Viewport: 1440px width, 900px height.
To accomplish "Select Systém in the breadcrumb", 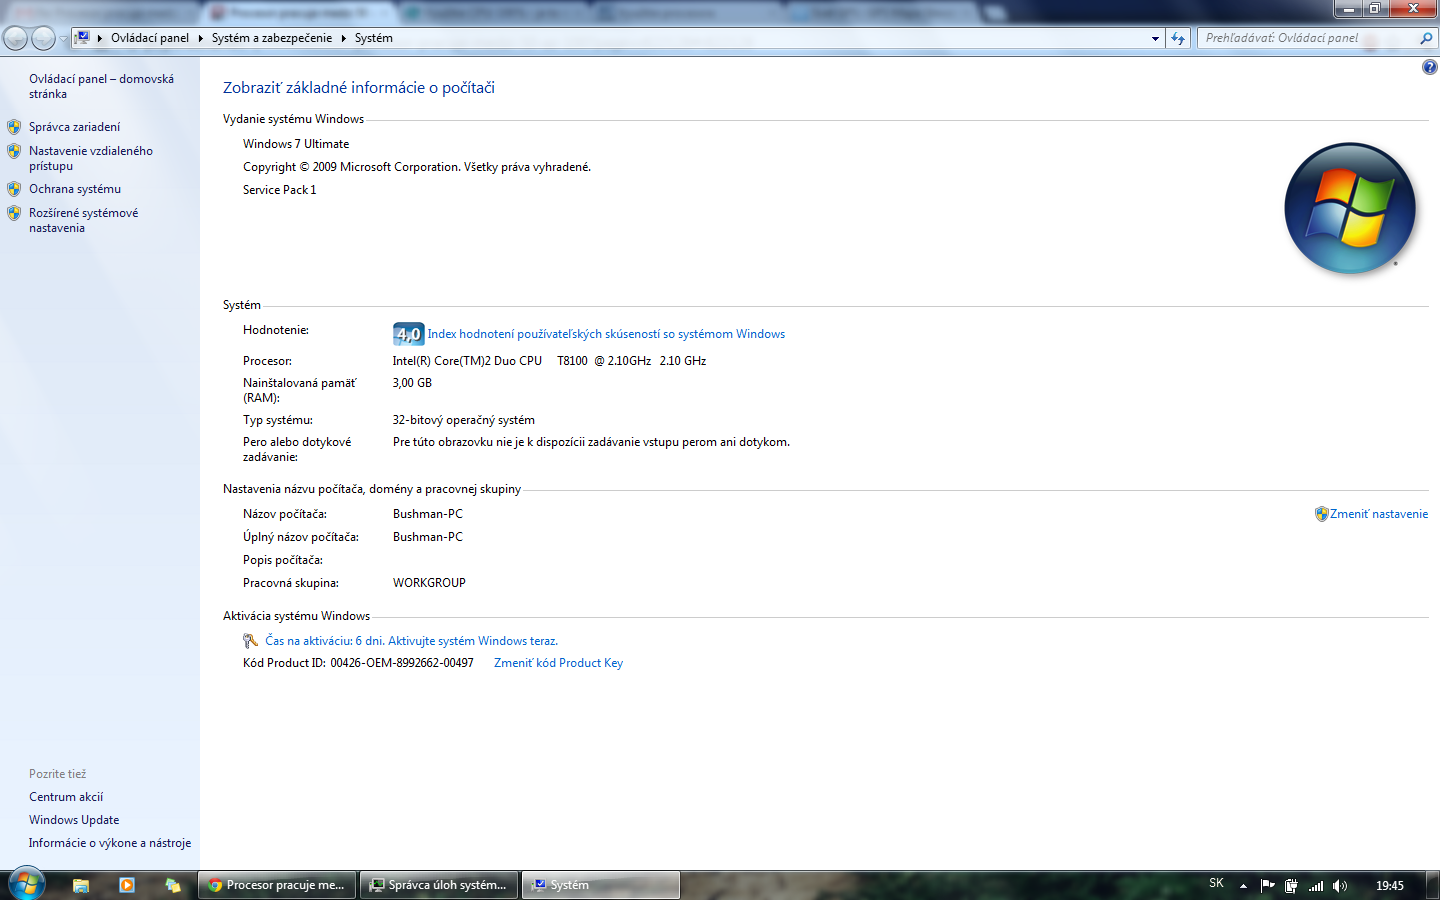I will point(374,38).
